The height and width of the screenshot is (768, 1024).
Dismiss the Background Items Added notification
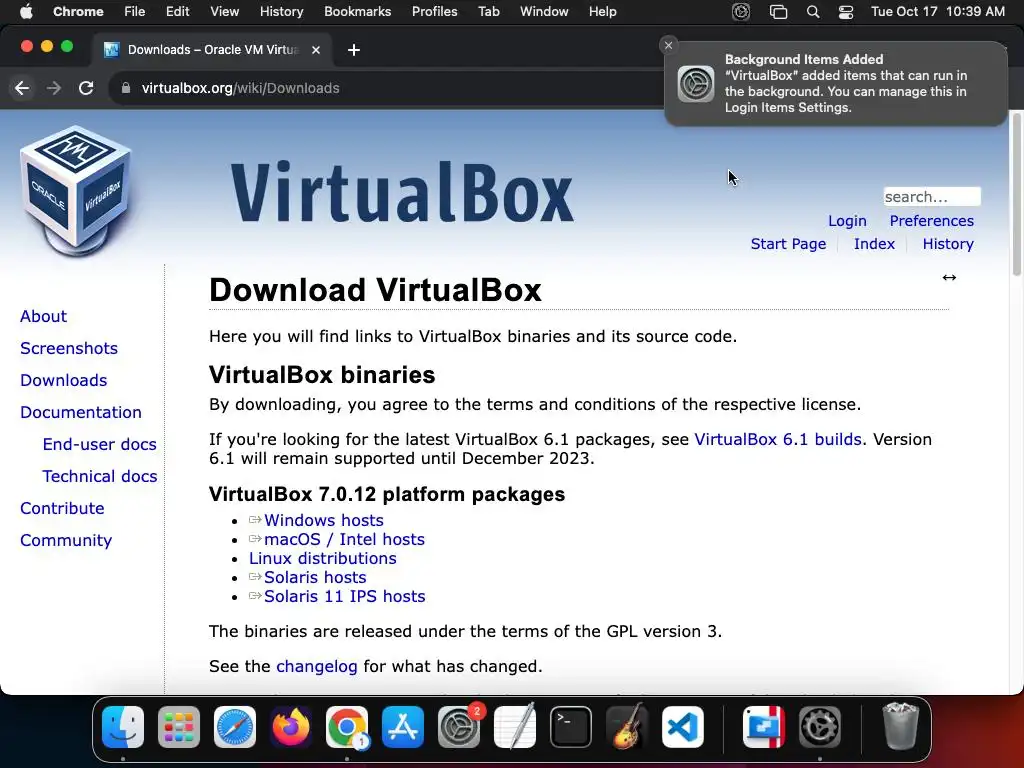668,45
